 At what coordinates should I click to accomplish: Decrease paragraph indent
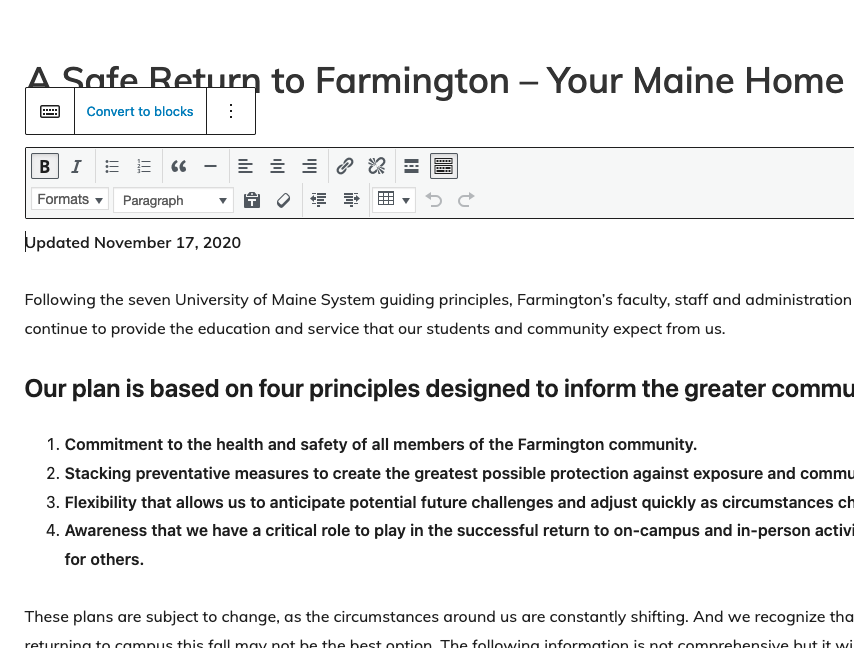[x=319, y=200]
